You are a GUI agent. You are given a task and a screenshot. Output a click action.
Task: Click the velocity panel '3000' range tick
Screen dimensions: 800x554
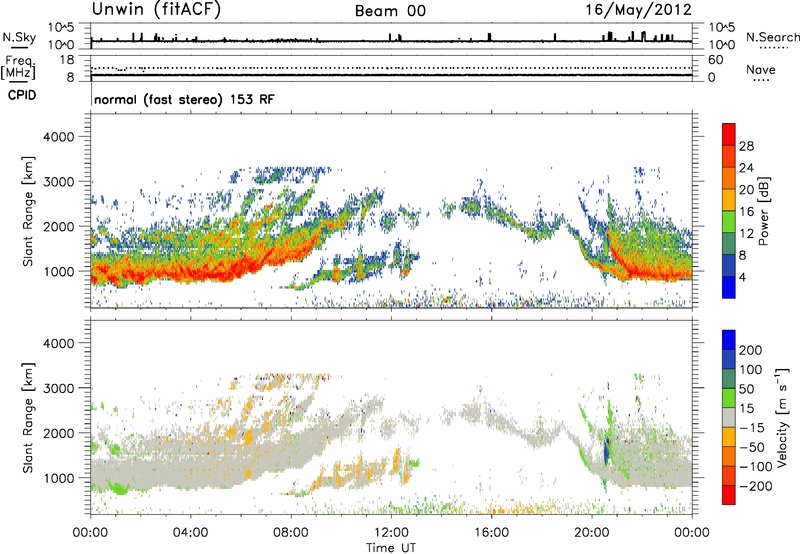coord(58,388)
